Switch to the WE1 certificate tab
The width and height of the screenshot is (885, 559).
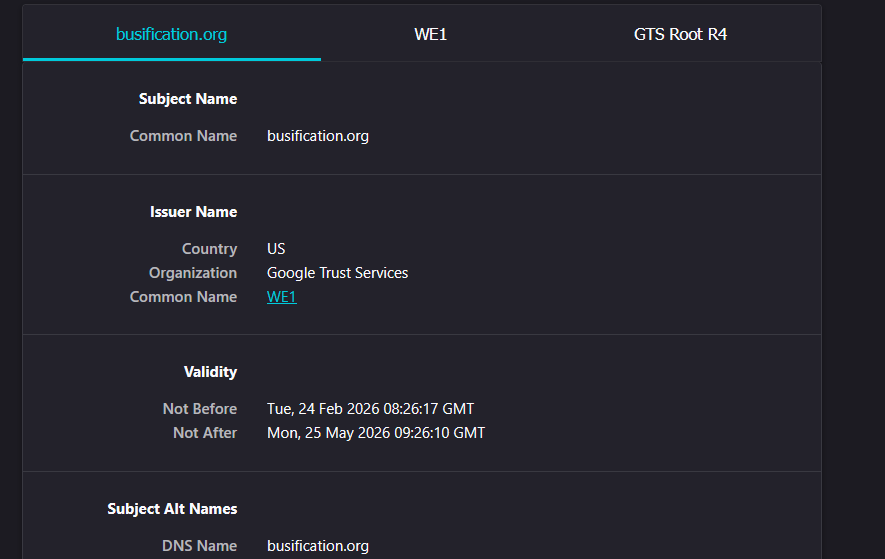click(x=431, y=34)
